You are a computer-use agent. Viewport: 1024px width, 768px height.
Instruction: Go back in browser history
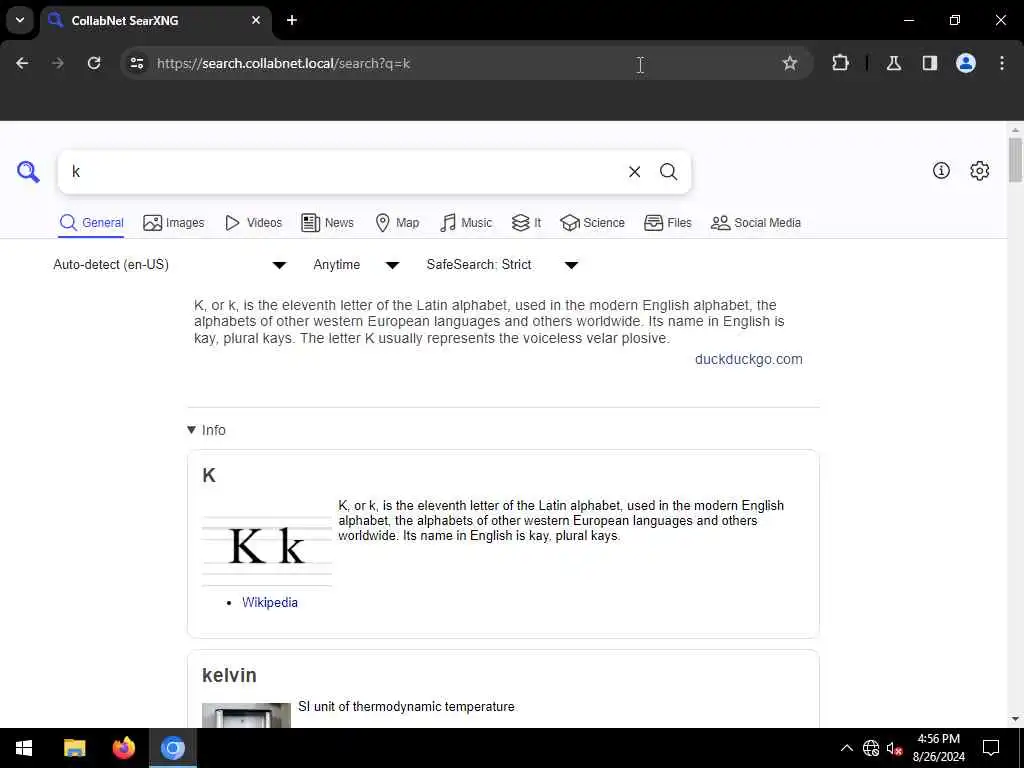(22, 63)
